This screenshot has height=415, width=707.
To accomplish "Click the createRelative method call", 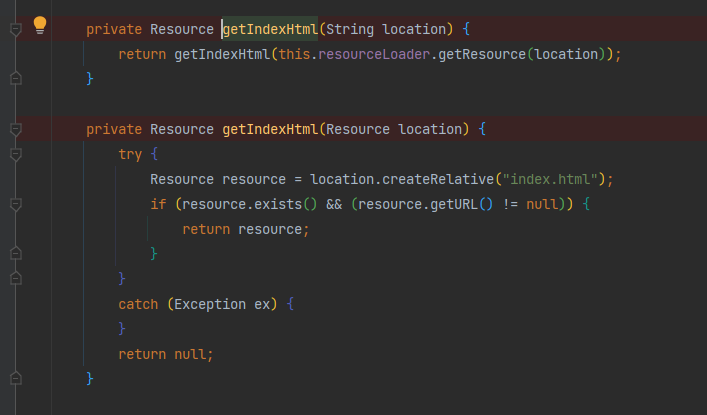I will click(437, 180).
